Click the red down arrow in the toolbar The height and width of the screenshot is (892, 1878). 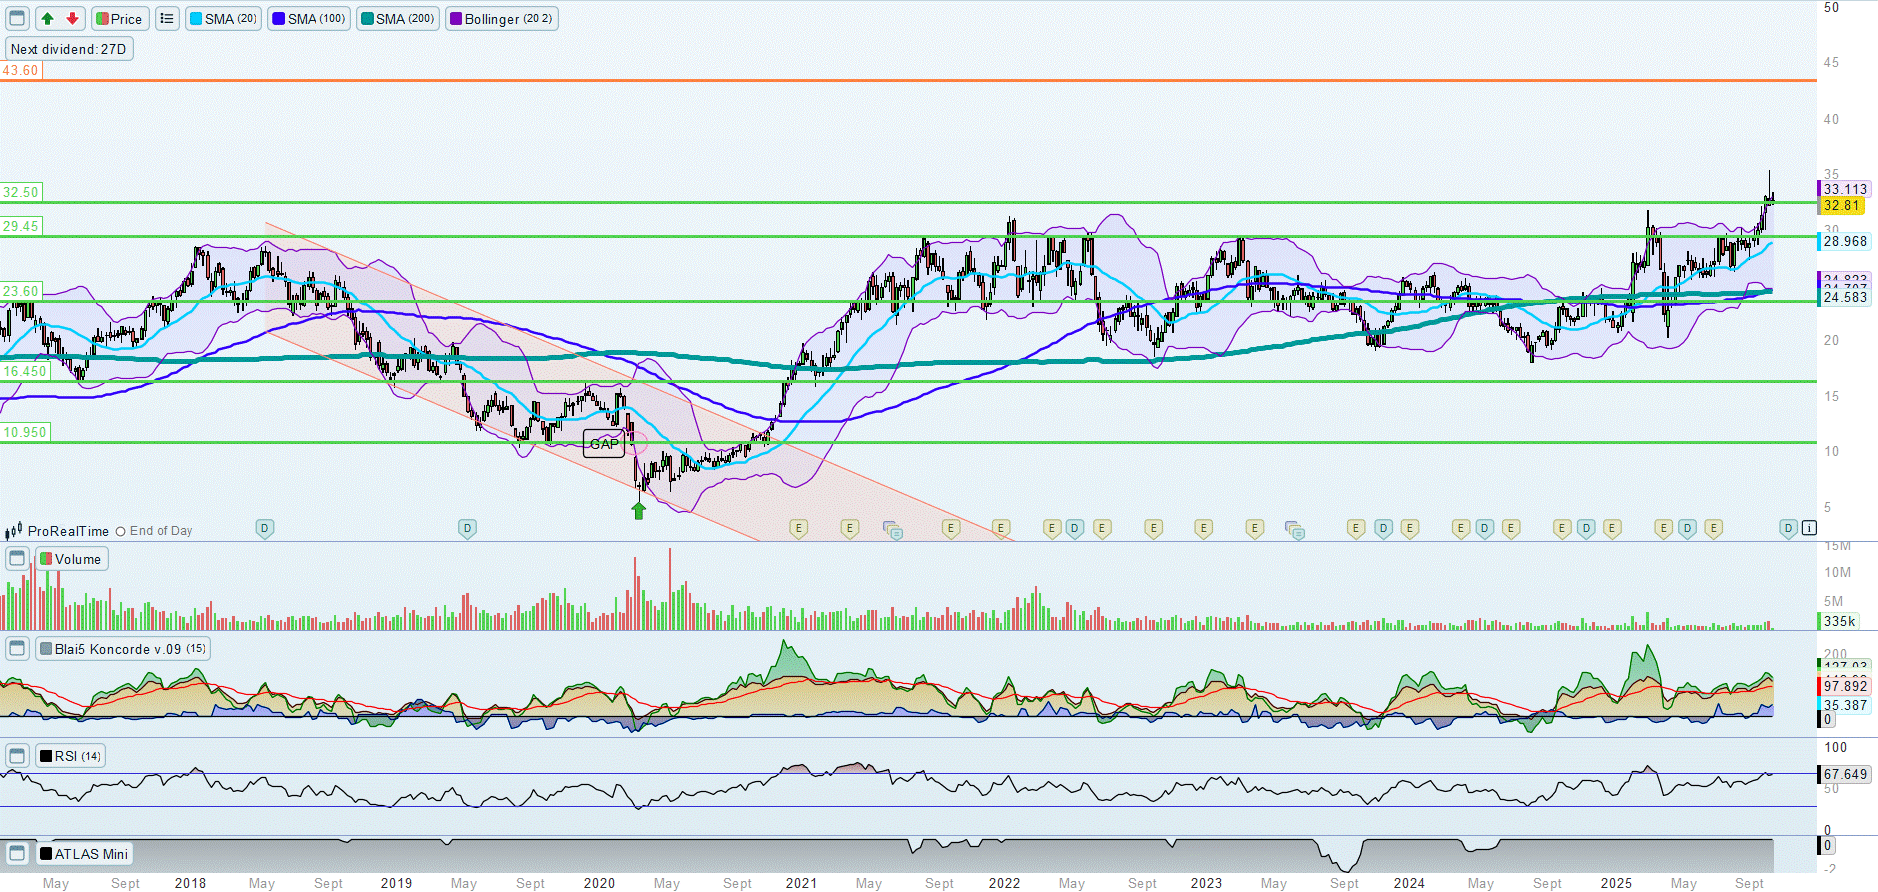click(72, 19)
